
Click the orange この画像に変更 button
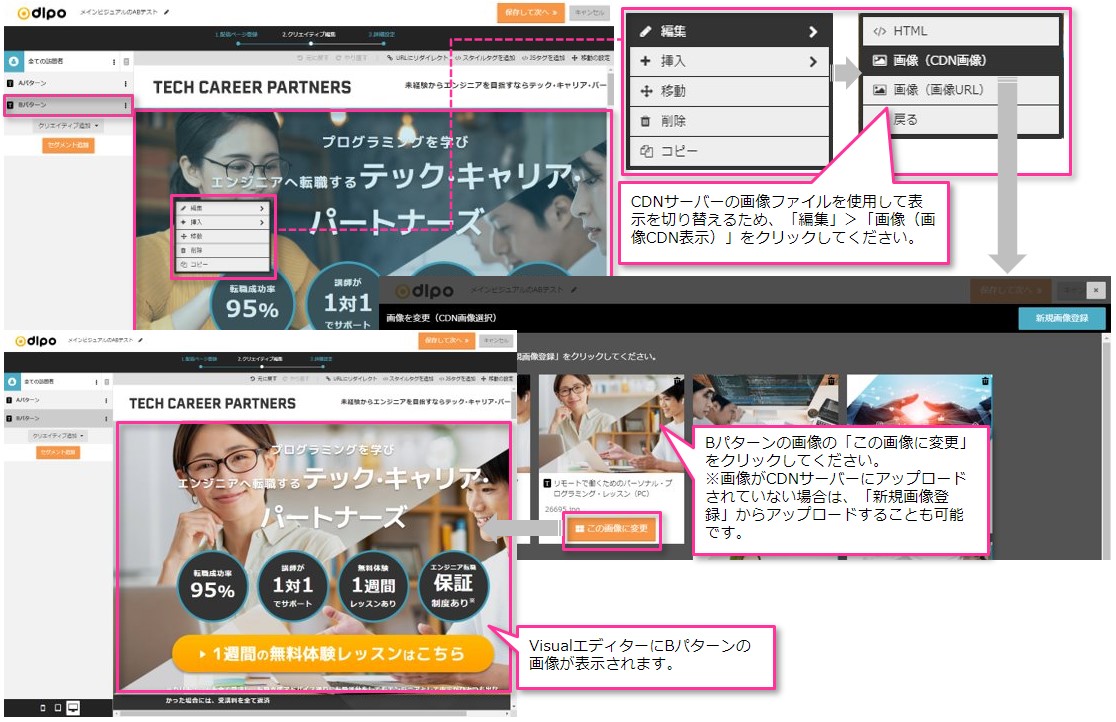click(611, 528)
